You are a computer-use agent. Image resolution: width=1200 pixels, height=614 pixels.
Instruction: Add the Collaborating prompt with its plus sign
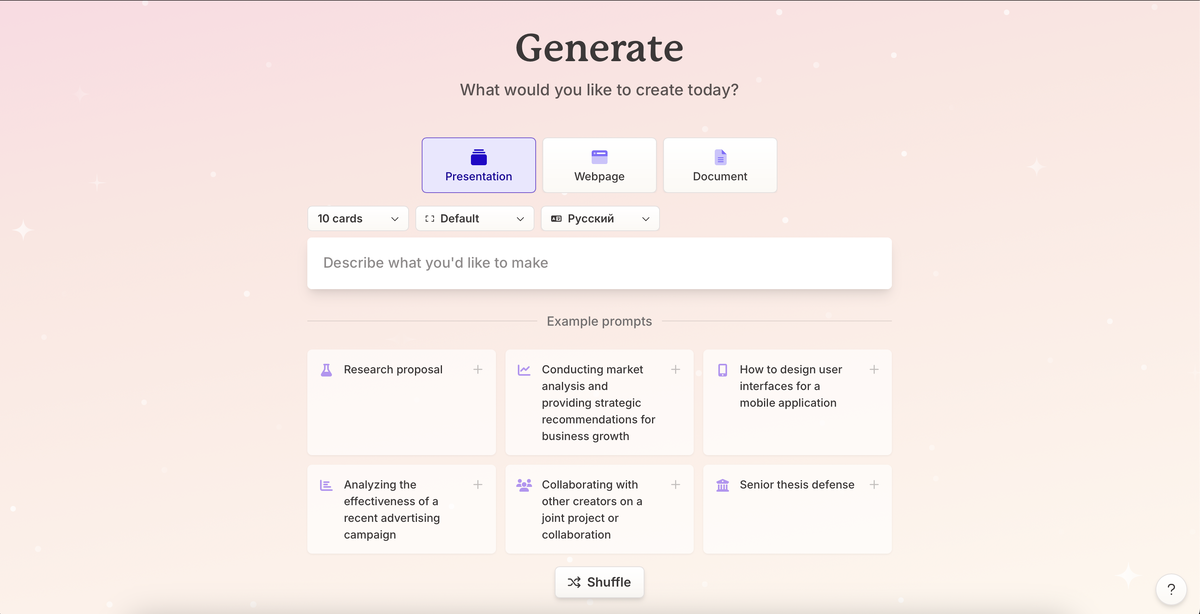coord(676,484)
